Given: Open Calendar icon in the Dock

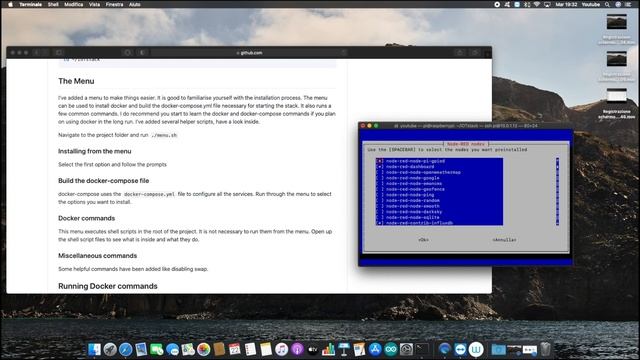Looking at the screenshot, I should tap(235, 349).
